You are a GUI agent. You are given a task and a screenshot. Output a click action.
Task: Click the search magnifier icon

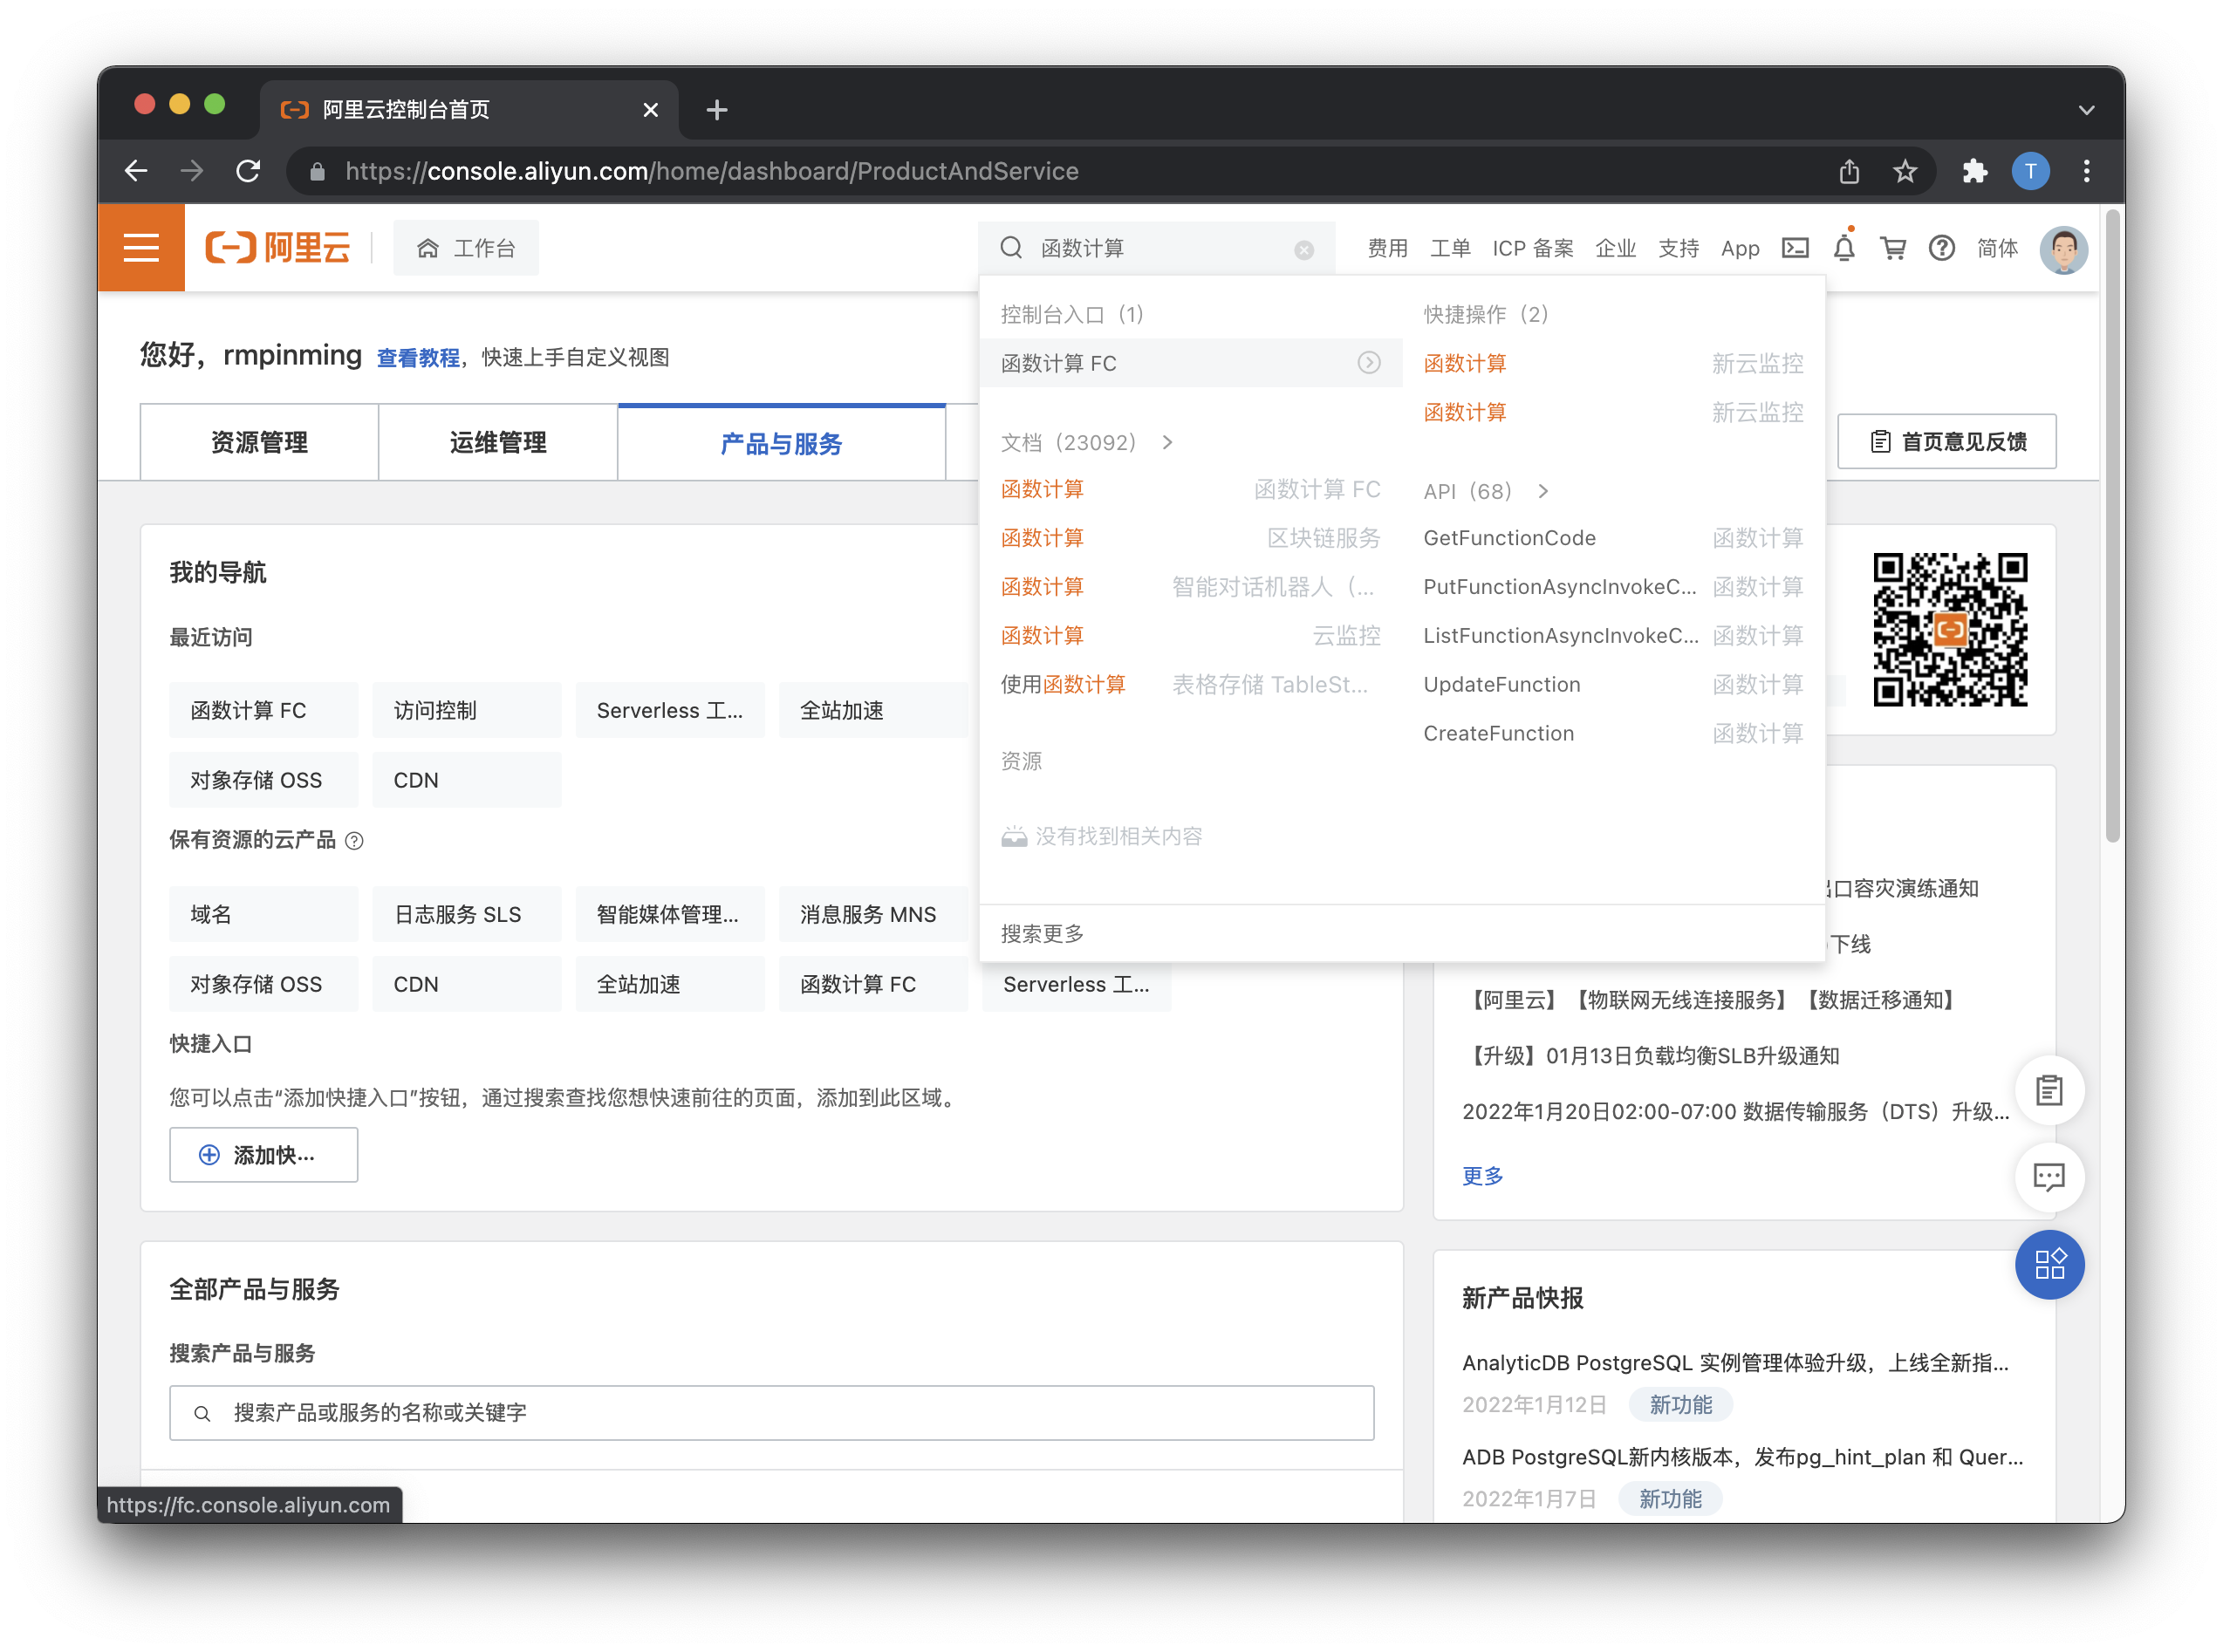pos(1011,247)
